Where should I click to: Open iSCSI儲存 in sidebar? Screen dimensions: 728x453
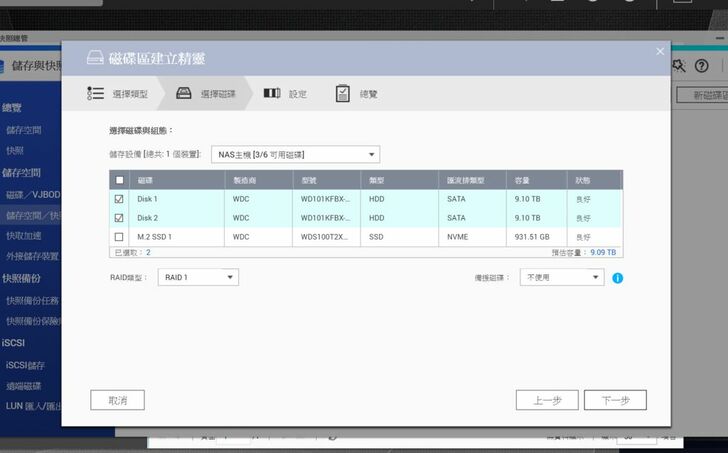click(25, 365)
